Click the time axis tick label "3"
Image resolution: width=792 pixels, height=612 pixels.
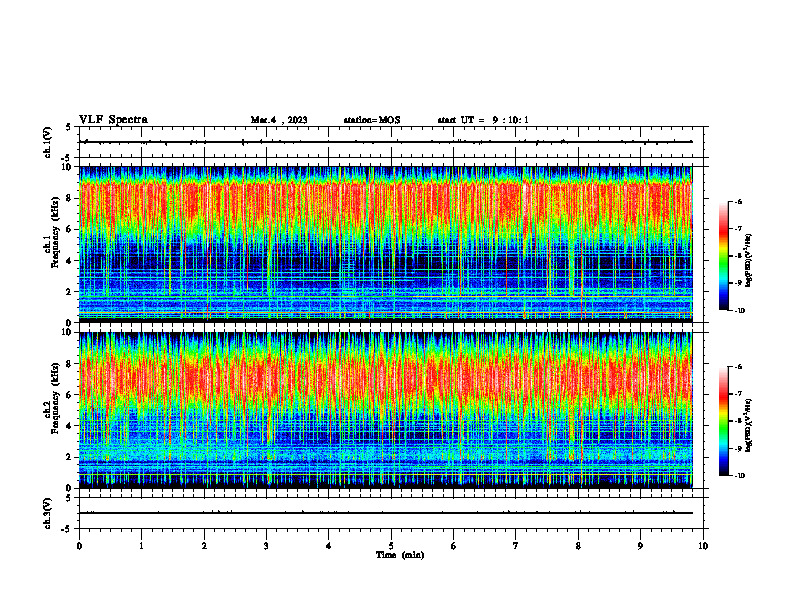click(266, 546)
